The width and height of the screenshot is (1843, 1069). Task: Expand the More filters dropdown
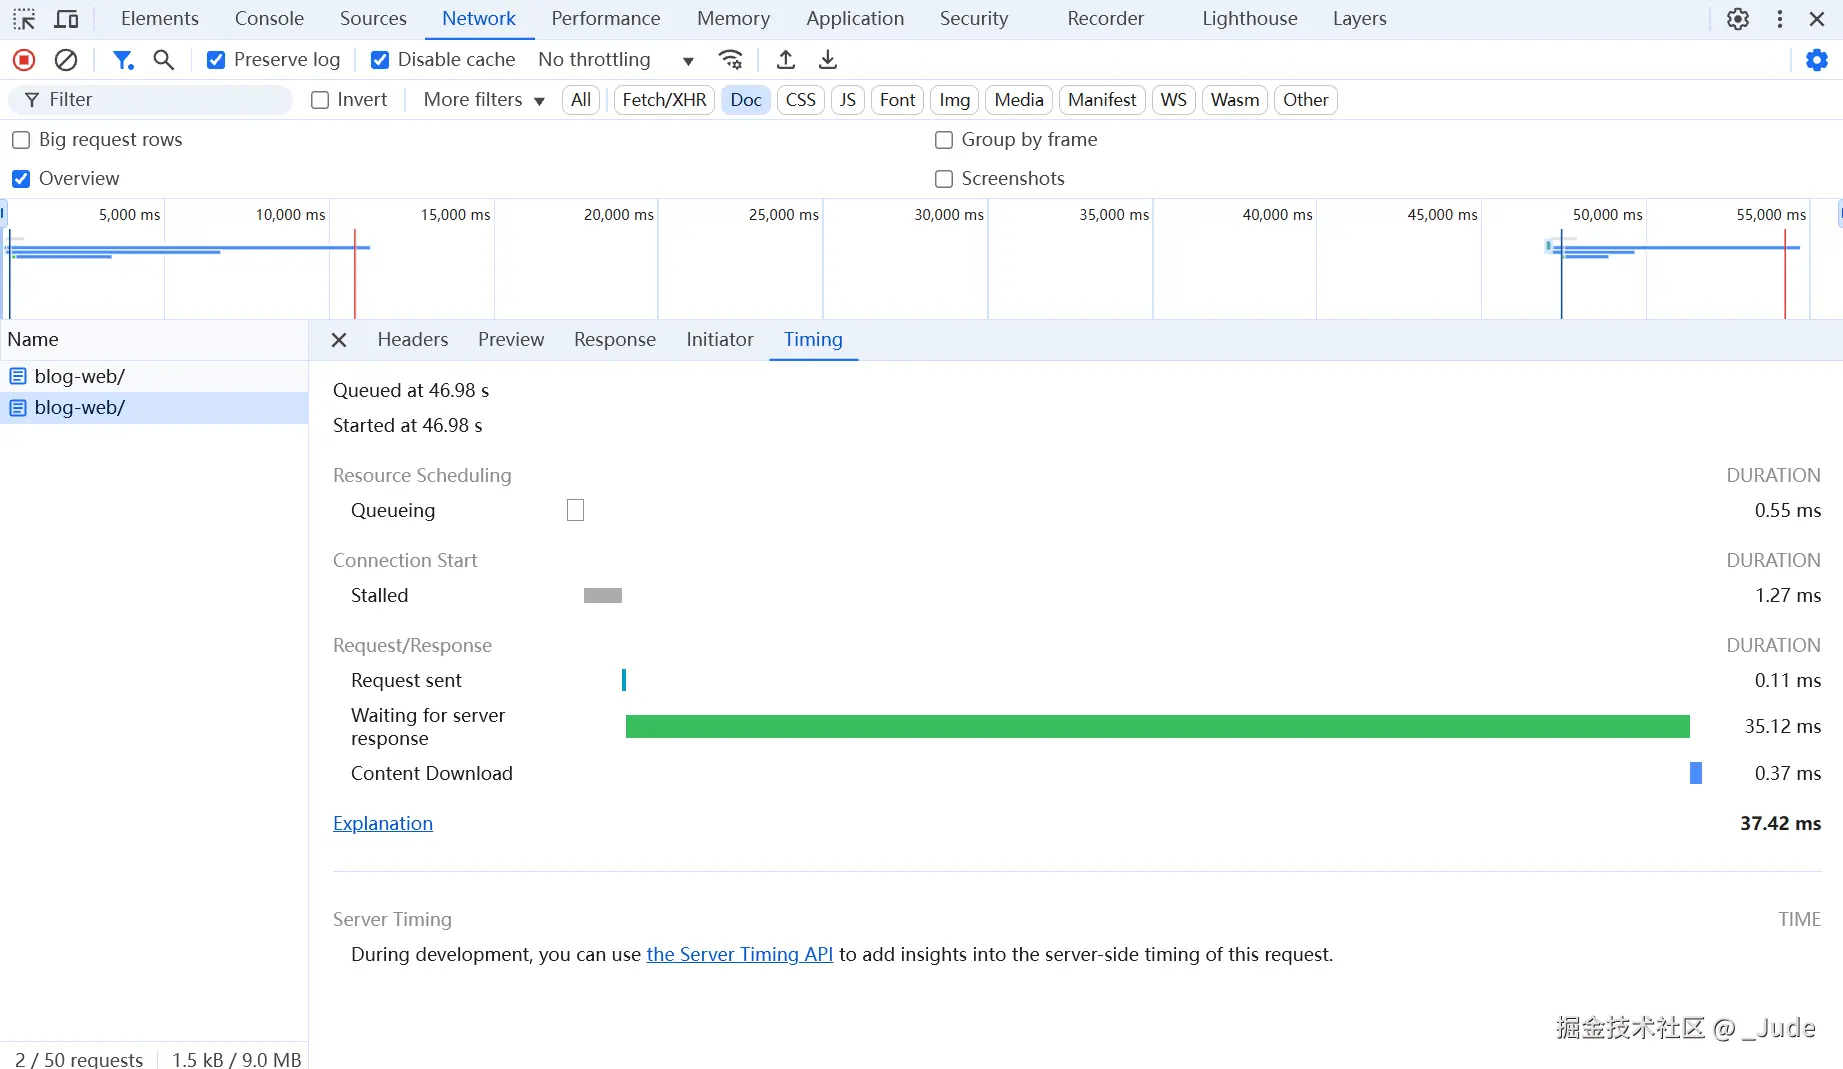point(484,100)
